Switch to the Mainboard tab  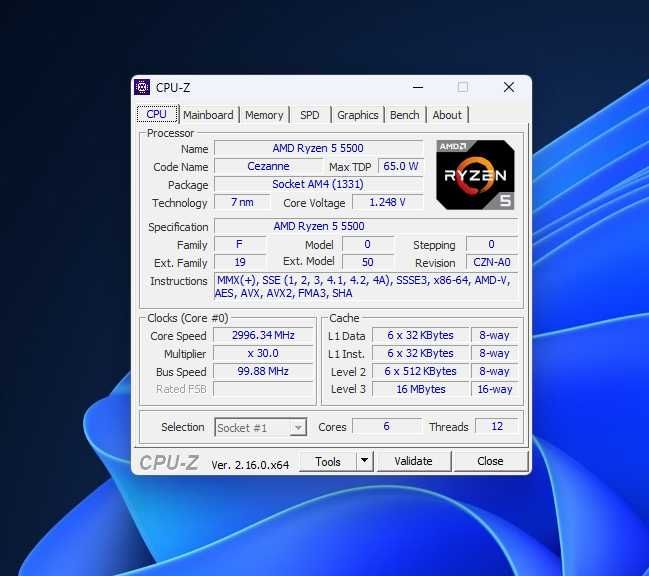tap(208, 115)
